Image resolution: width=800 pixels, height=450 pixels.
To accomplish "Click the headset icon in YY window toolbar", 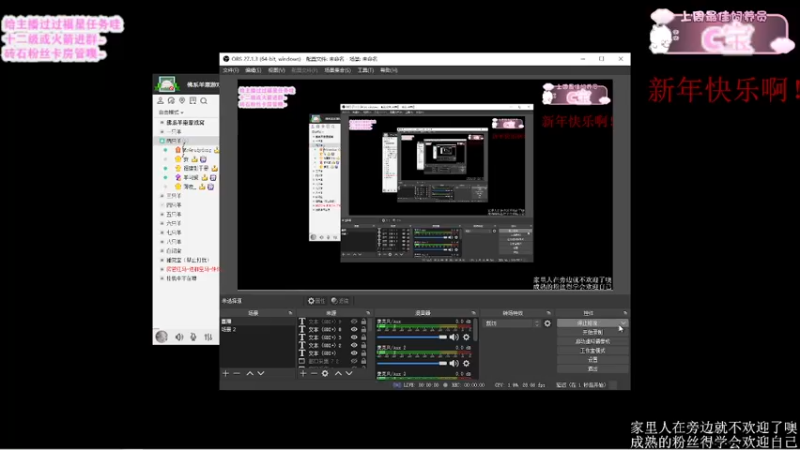I will click(171, 101).
